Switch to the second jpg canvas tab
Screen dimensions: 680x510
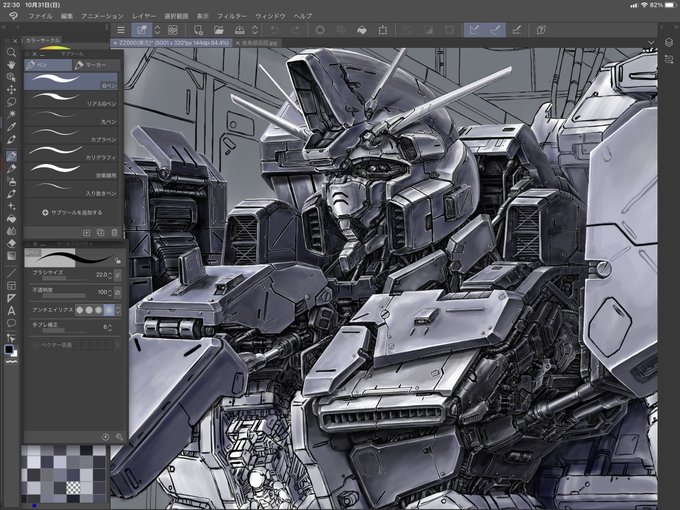pyautogui.click(x=257, y=43)
